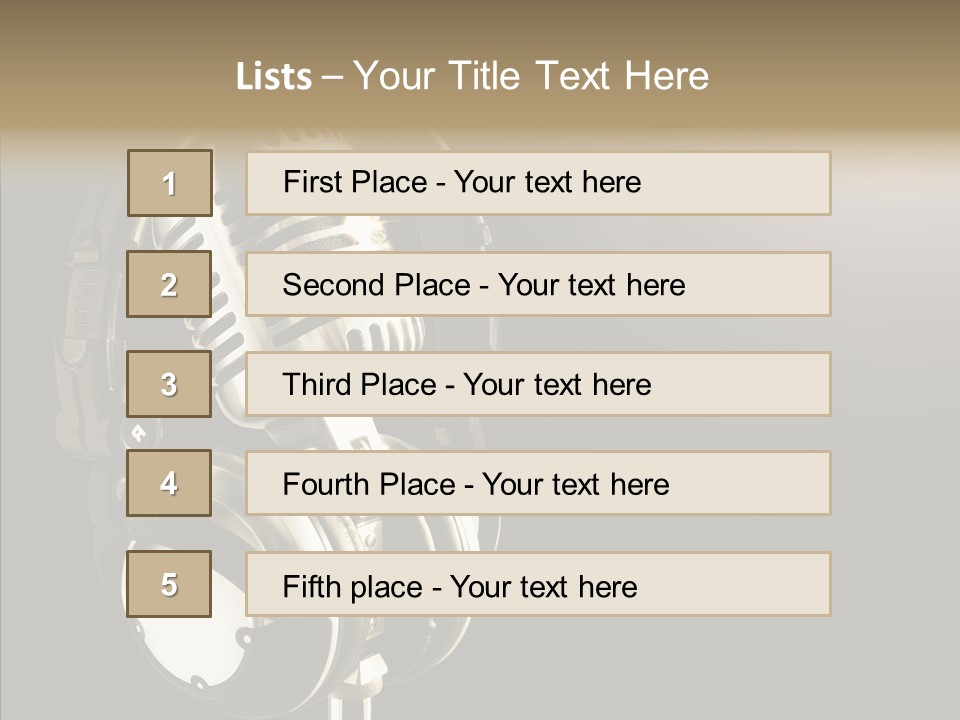The height and width of the screenshot is (720, 960).
Task: Click empty gray area right of list
Action: pyautogui.click(x=895, y=400)
